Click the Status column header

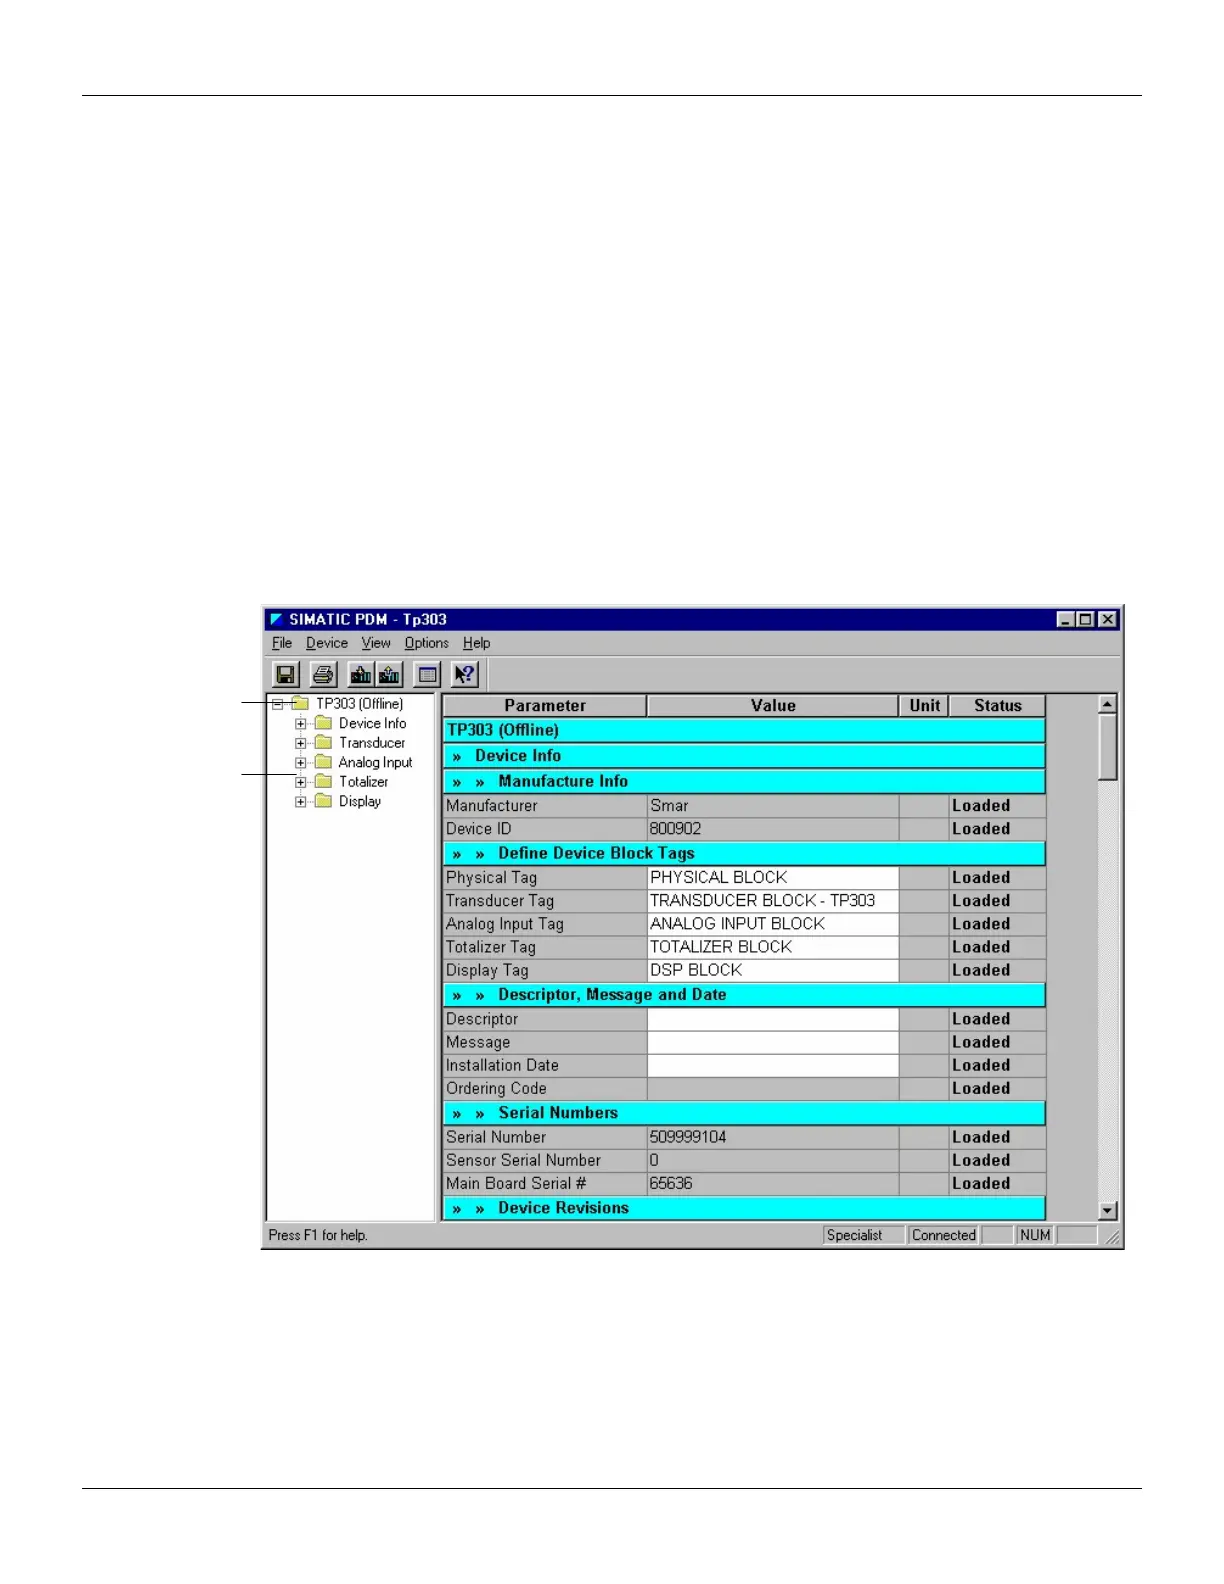tap(997, 706)
